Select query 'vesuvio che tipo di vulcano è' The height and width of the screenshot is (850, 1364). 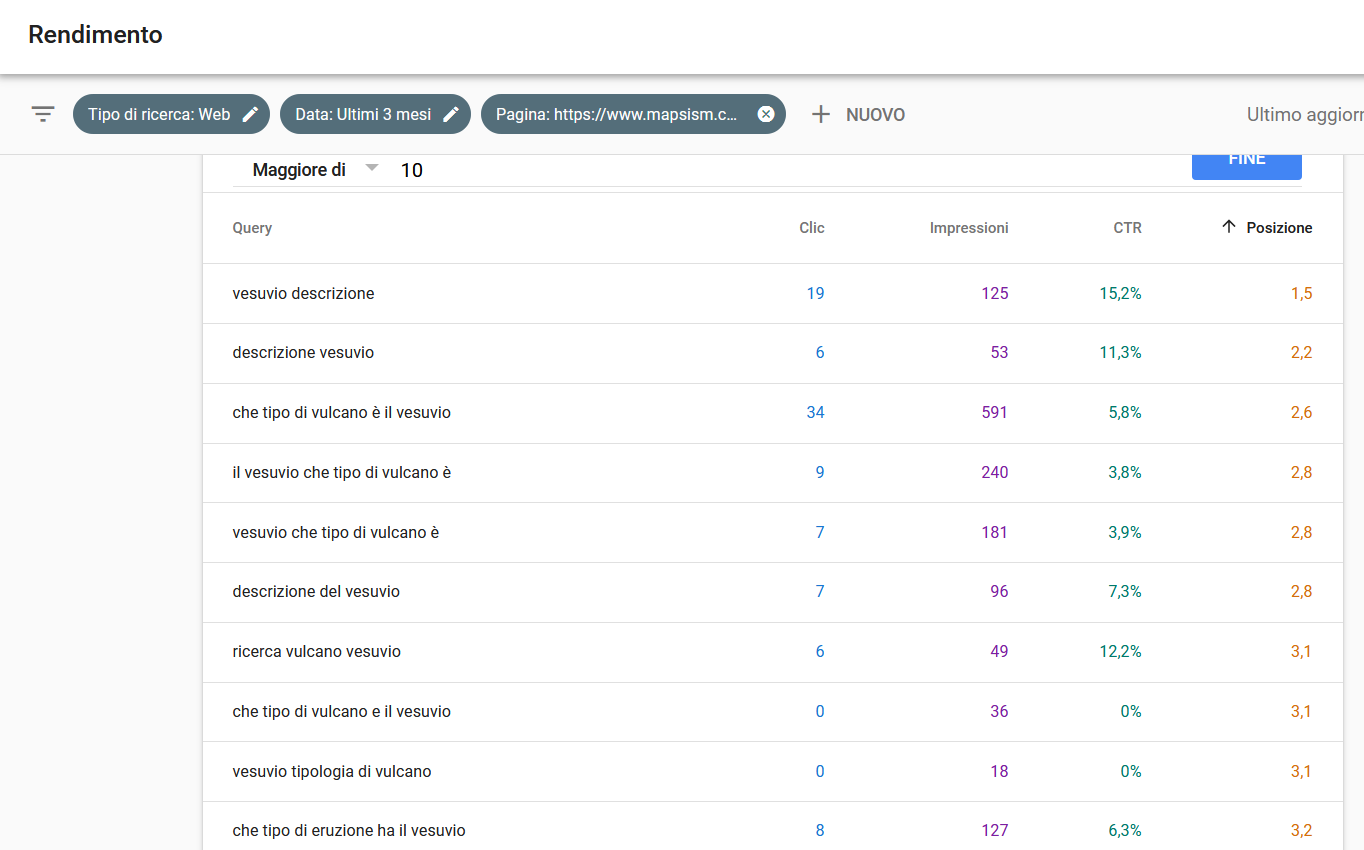335,532
